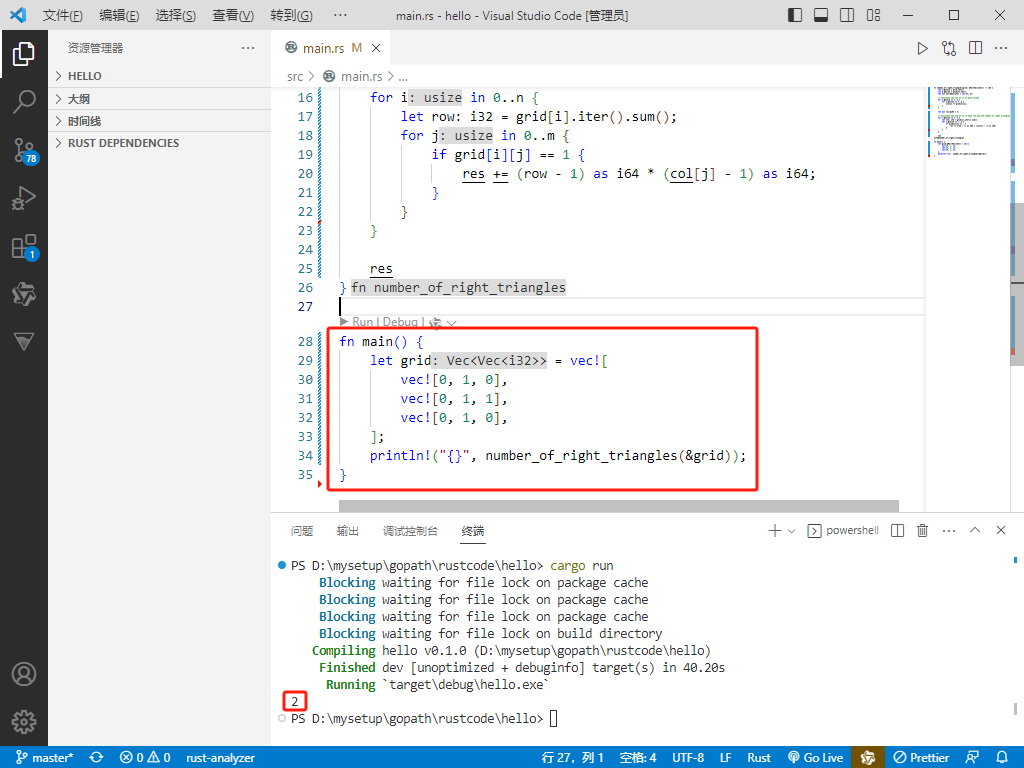Go to line via 行 27, 列 1
Viewport: 1024px width, 768px height.
(573, 758)
